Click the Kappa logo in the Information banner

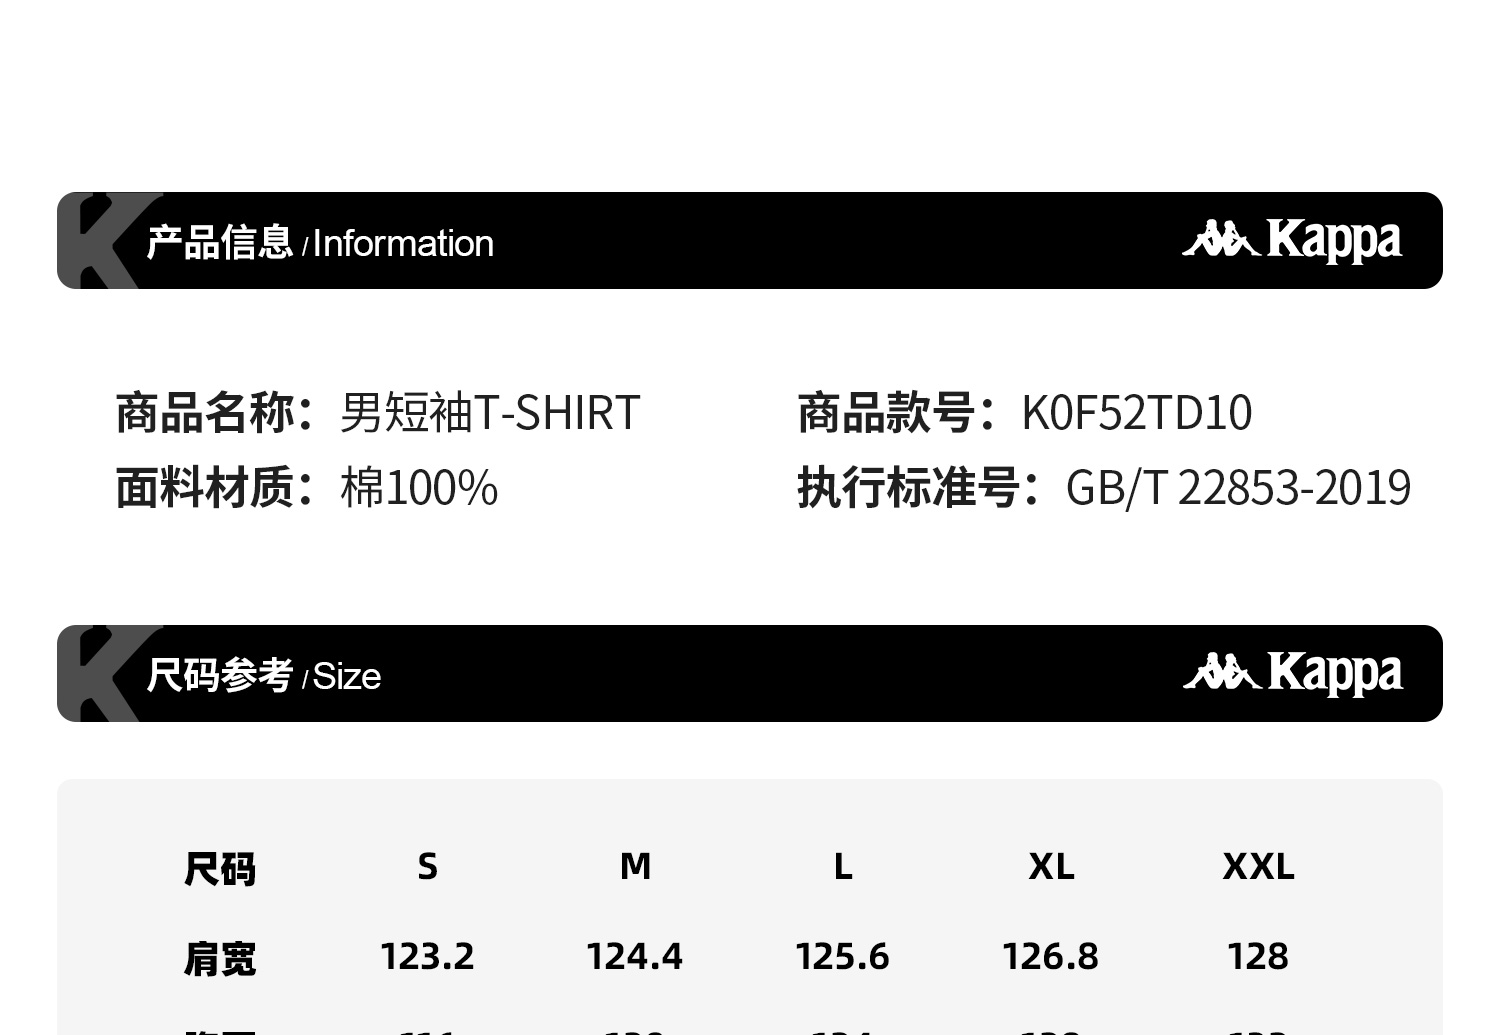tap(1292, 240)
